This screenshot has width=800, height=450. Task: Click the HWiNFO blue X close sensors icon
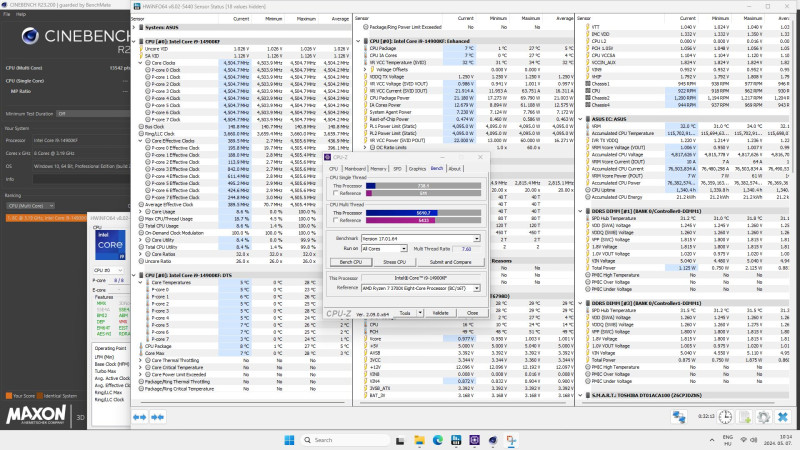[783, 417]
